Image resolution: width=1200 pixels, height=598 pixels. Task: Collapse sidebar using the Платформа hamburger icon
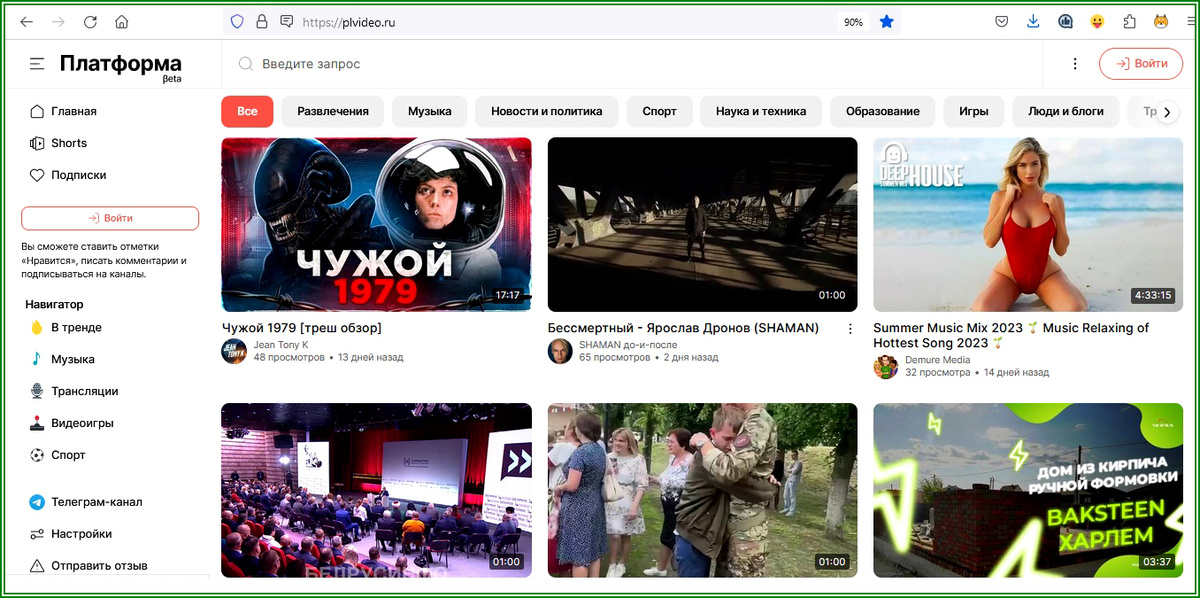37,64
